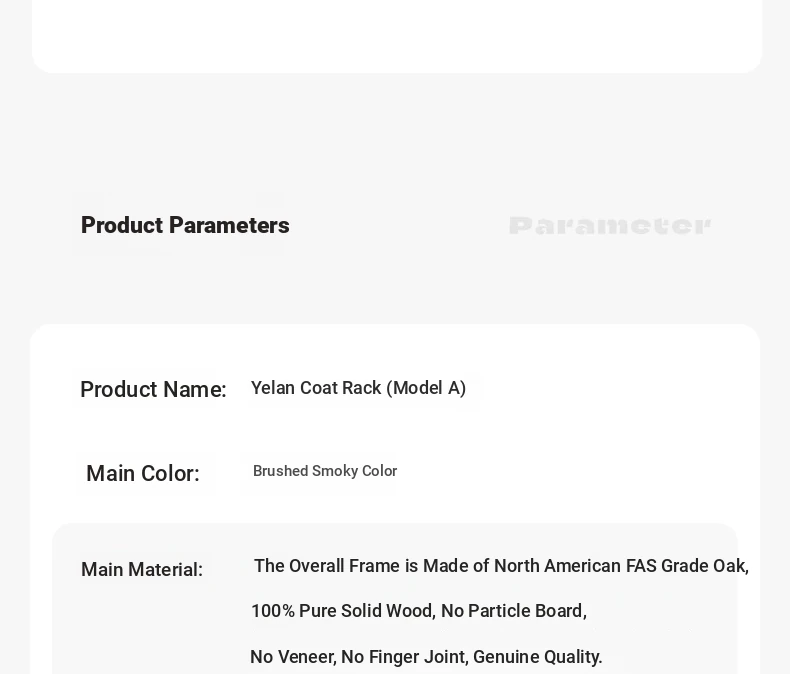Click the word "Brushed" in the color value
The height and width of the screenshot is (674, 790).
click(x=280, y=471)
